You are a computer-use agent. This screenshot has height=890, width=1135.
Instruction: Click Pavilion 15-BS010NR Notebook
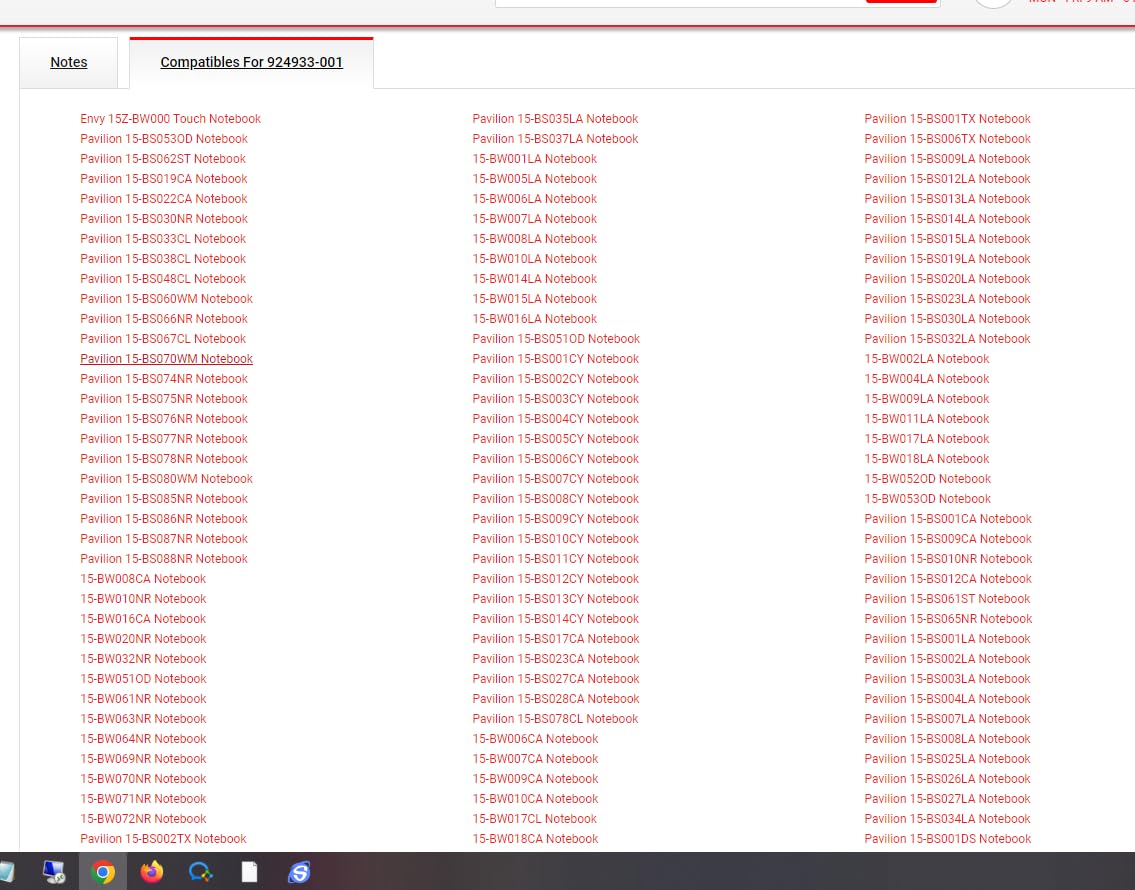tap(948, 559)
